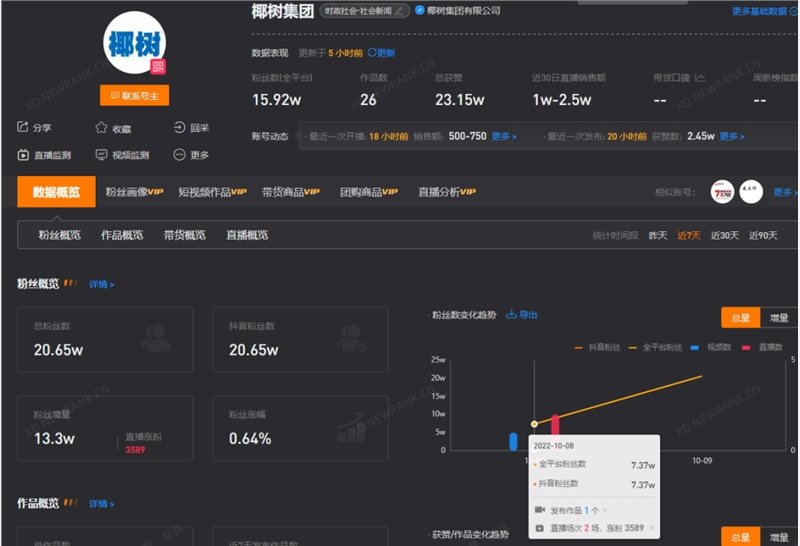Jump to 直播概览 sub-tab
The image size is (800, 546).
[x=247, y=235]
